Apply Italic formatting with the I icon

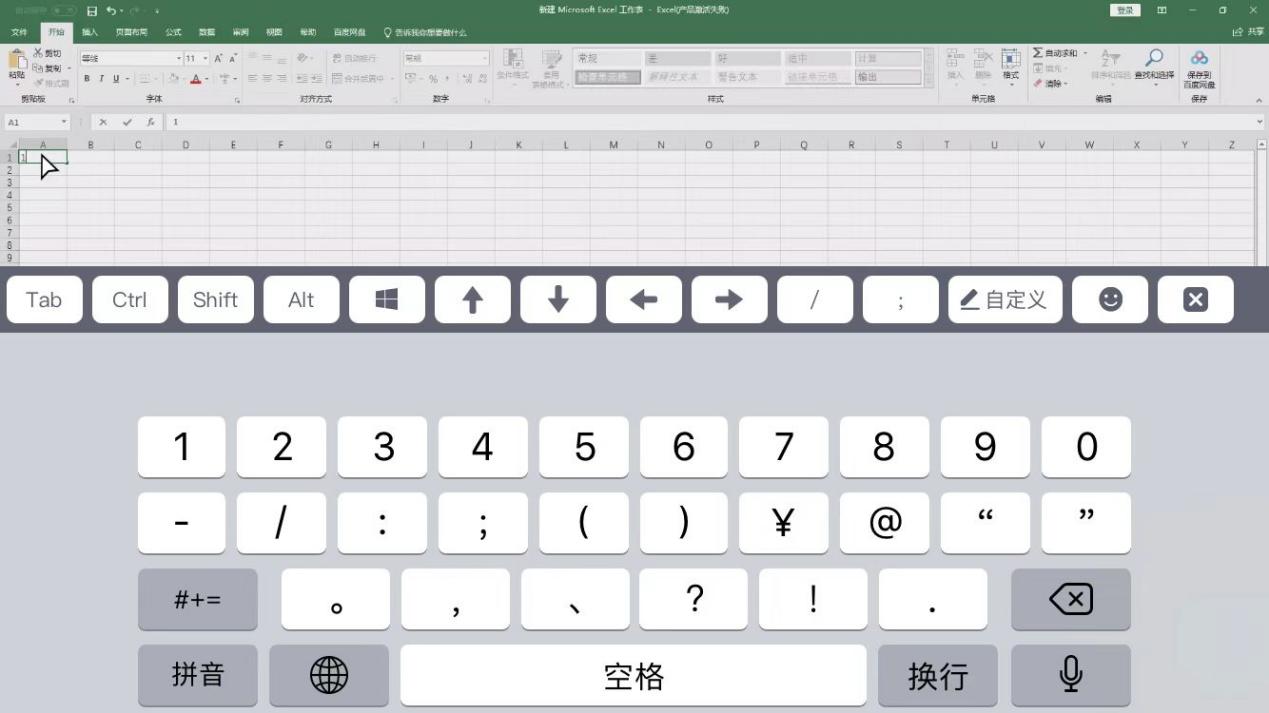click(101, 79)
